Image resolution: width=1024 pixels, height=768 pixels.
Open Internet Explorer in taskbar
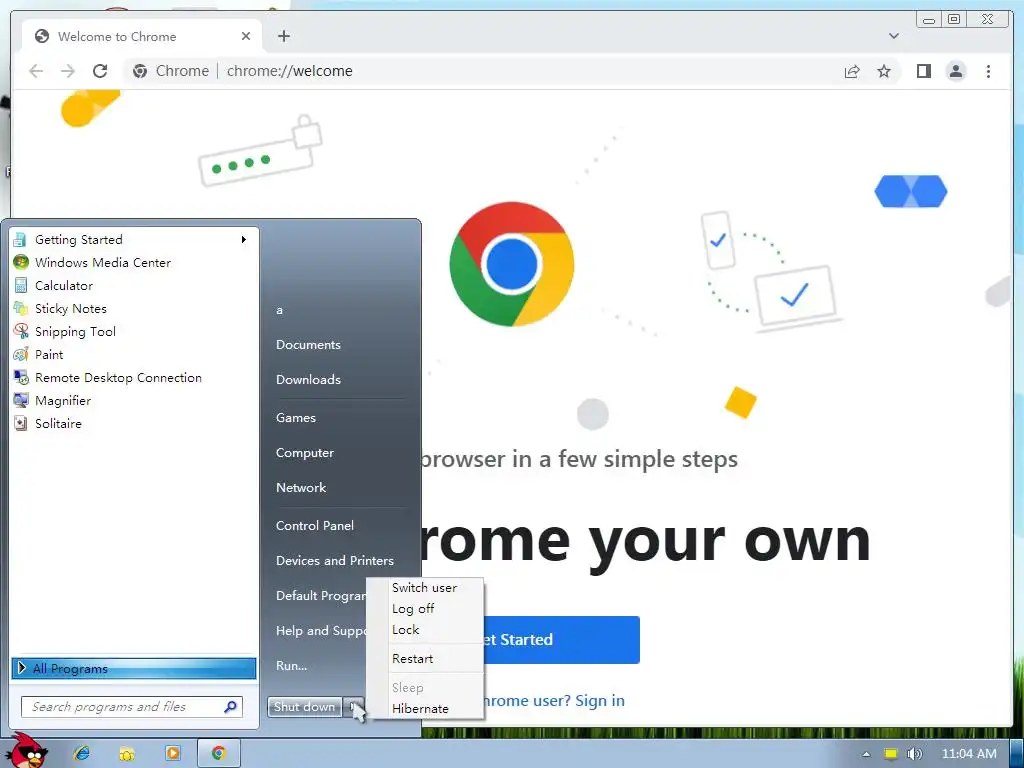(82, 753)
